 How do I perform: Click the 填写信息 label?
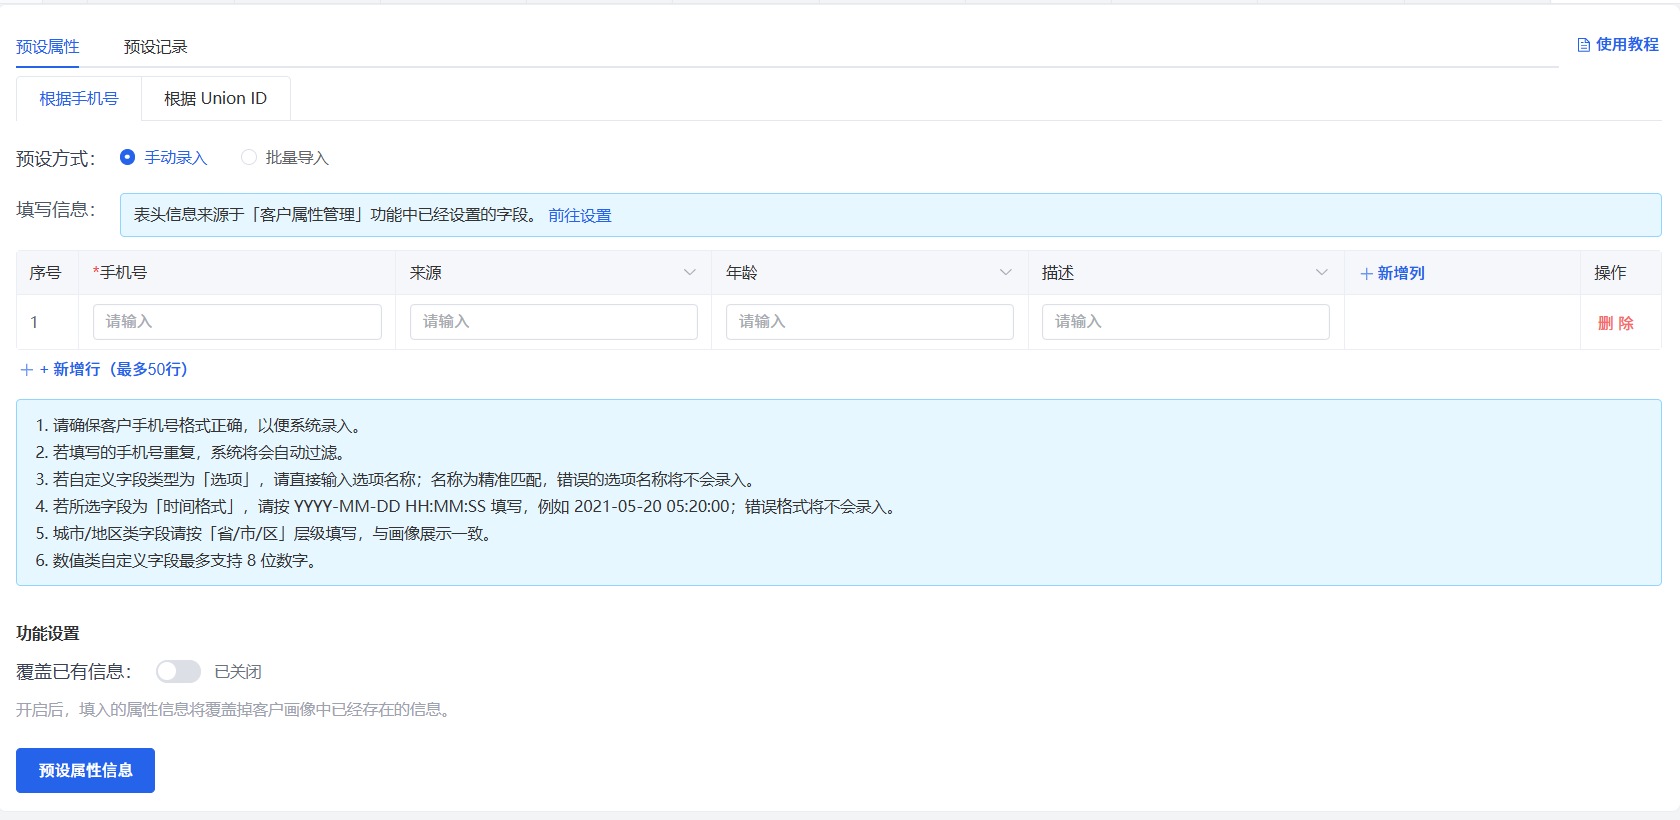[x=56, y=210]
